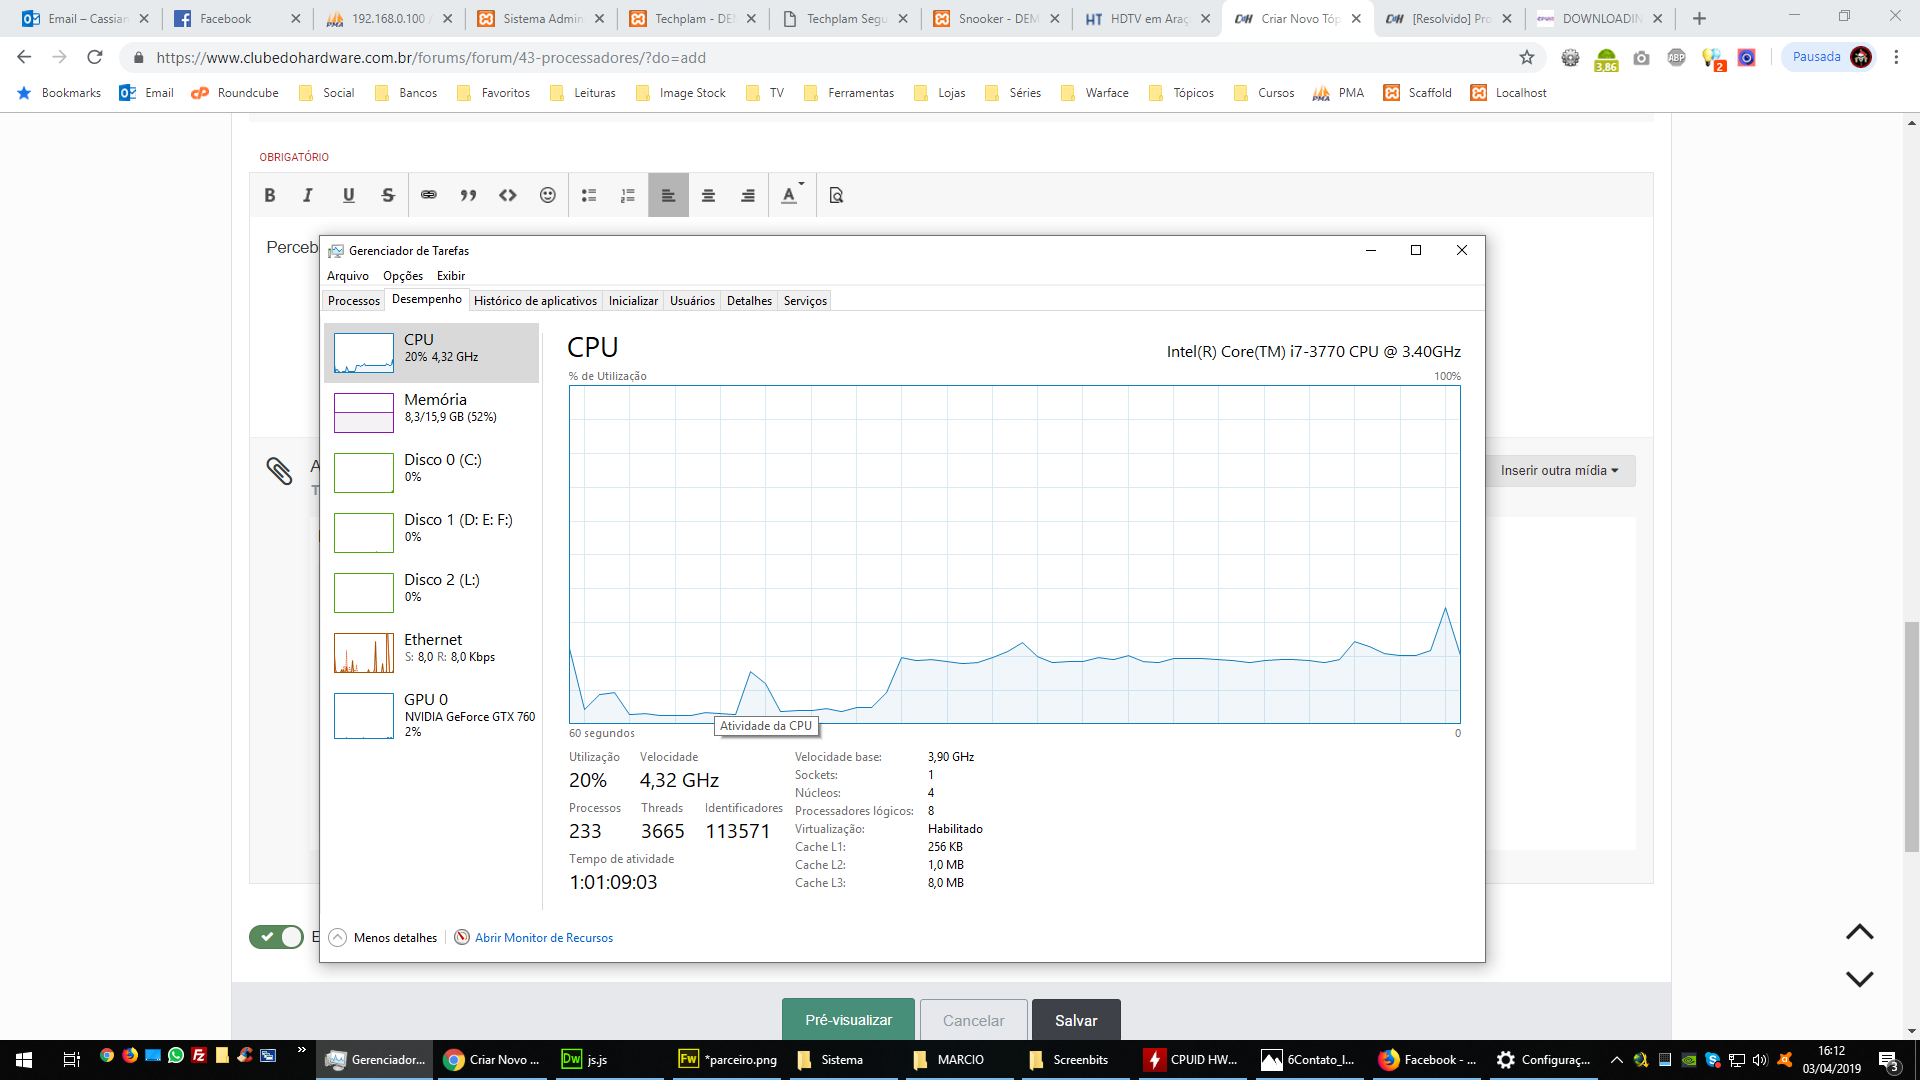Switch to the Inicializar tab

633,301
